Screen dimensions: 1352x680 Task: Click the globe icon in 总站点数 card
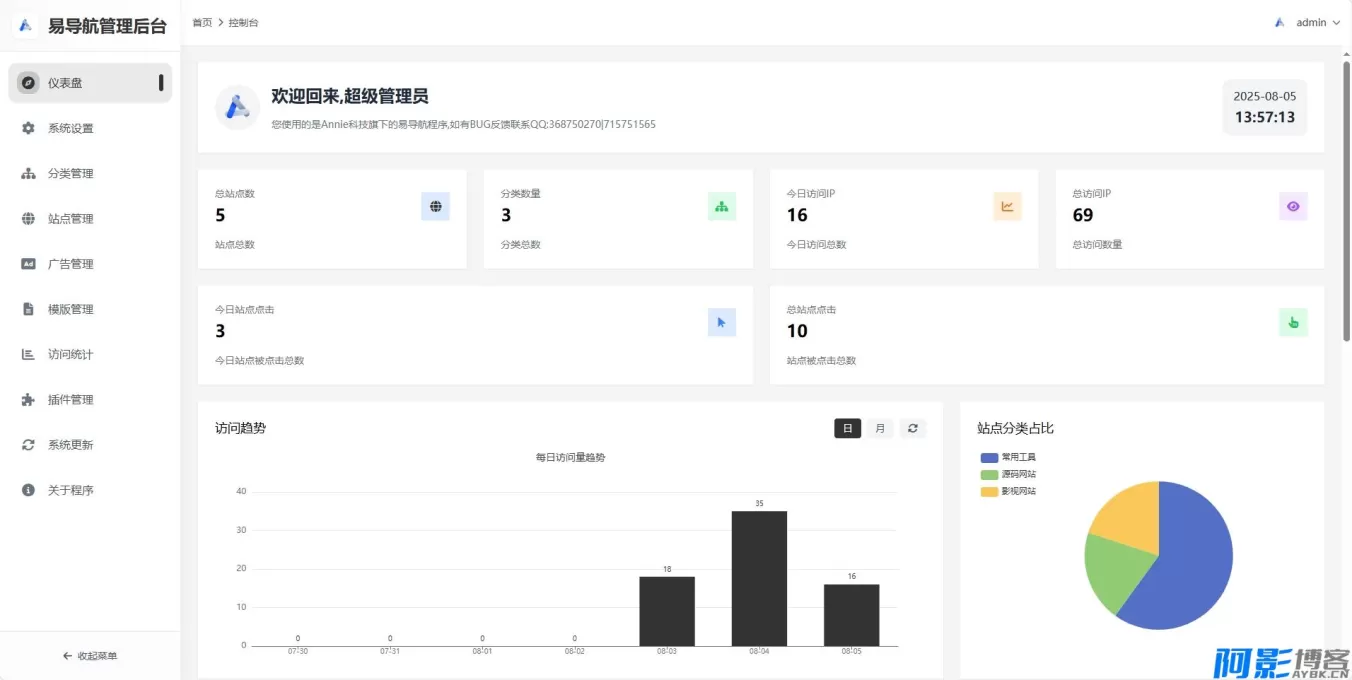pos(435,207)
